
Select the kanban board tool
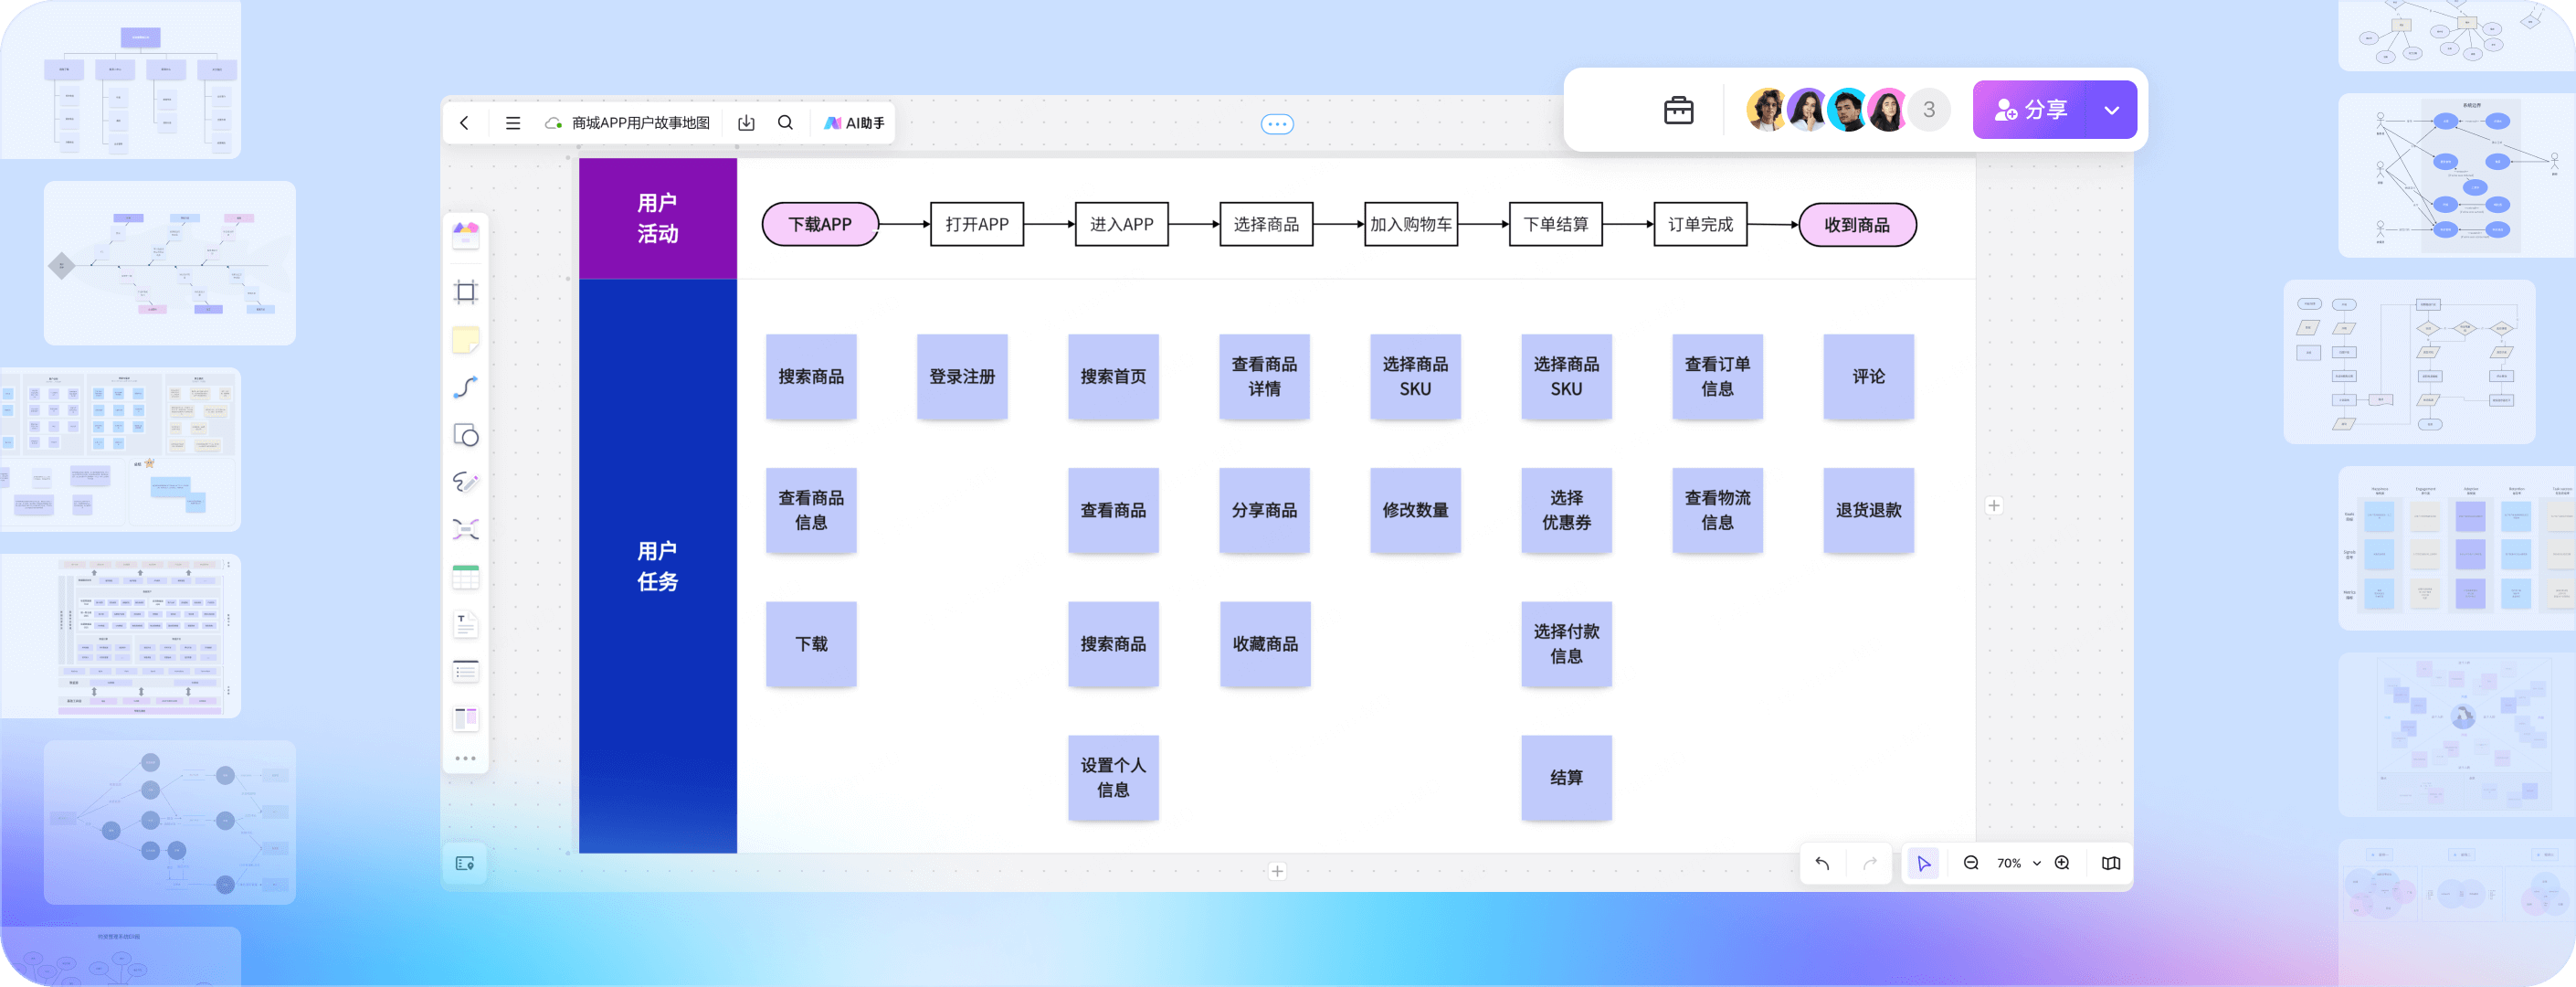pos(466,718)
